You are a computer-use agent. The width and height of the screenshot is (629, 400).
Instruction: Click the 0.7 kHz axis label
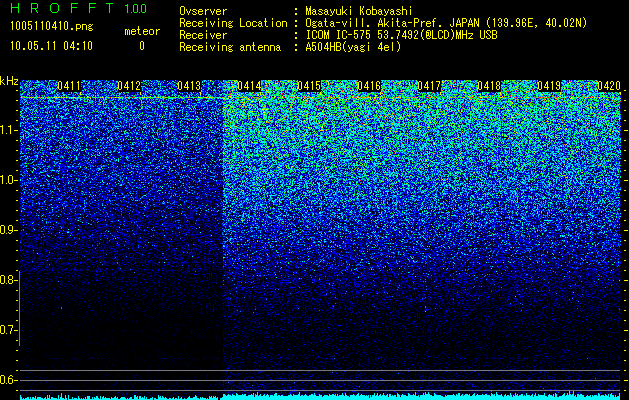coord(8,330)
